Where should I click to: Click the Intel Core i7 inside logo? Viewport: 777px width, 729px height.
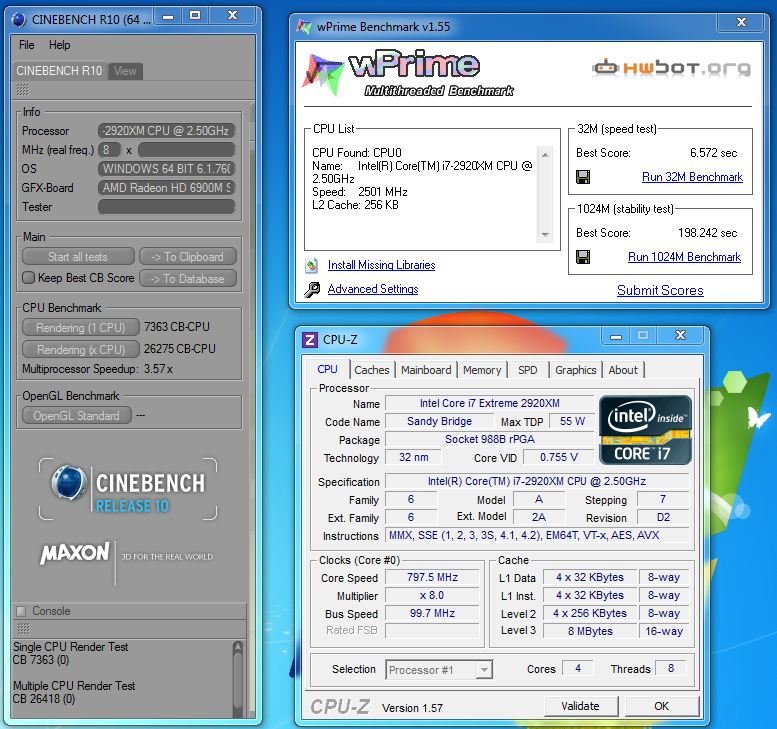pos(645,430)
